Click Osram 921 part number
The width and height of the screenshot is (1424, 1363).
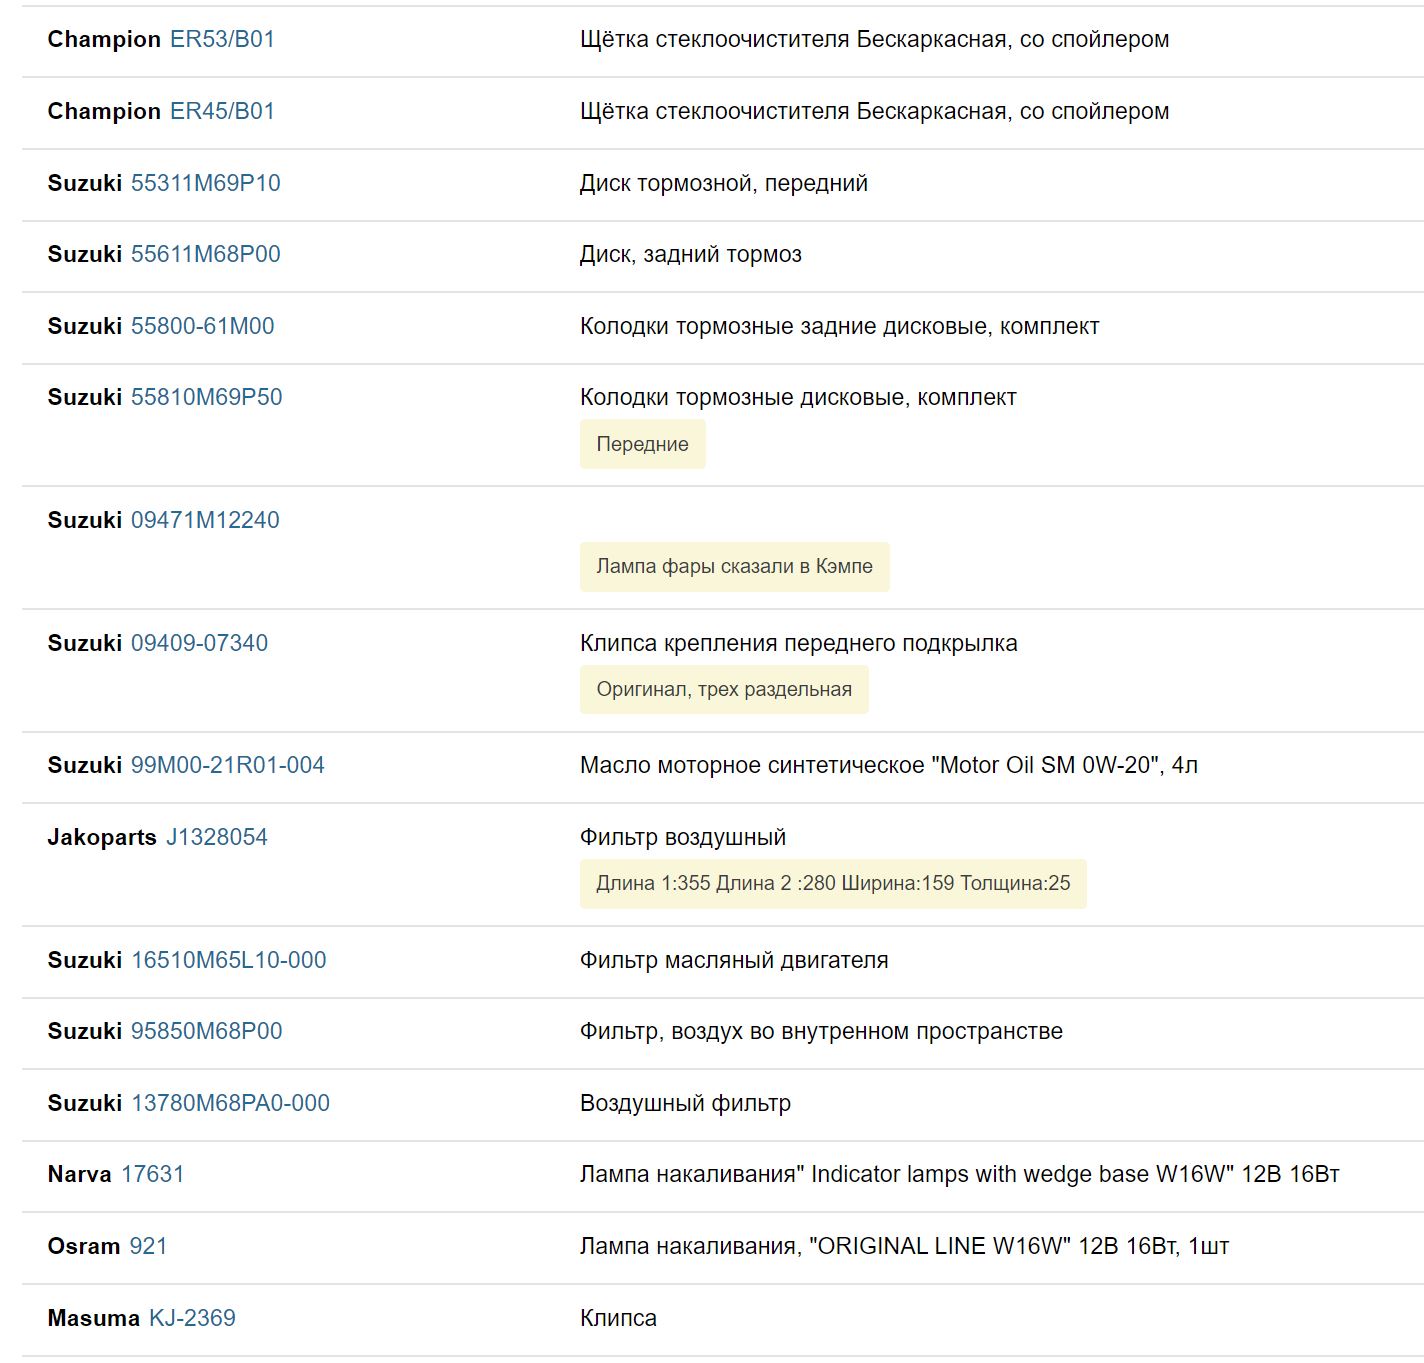(x=148, y=1246)
